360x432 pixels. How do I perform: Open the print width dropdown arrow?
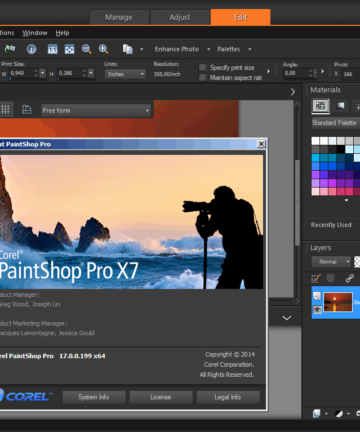[x=43, y=73]
